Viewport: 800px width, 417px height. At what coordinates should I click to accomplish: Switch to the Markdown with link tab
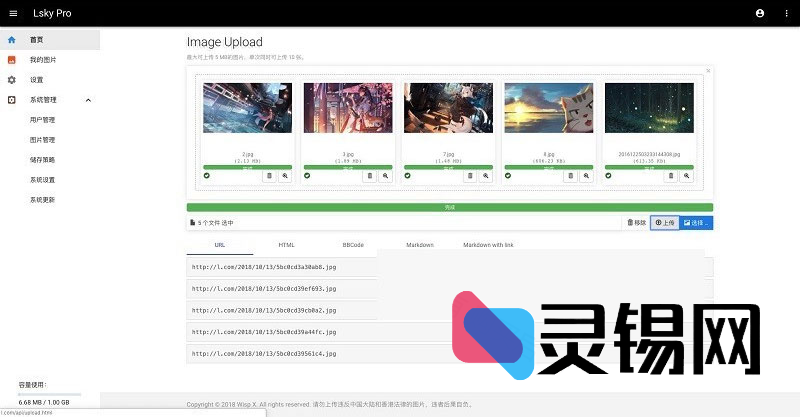[x=488, y=245]
